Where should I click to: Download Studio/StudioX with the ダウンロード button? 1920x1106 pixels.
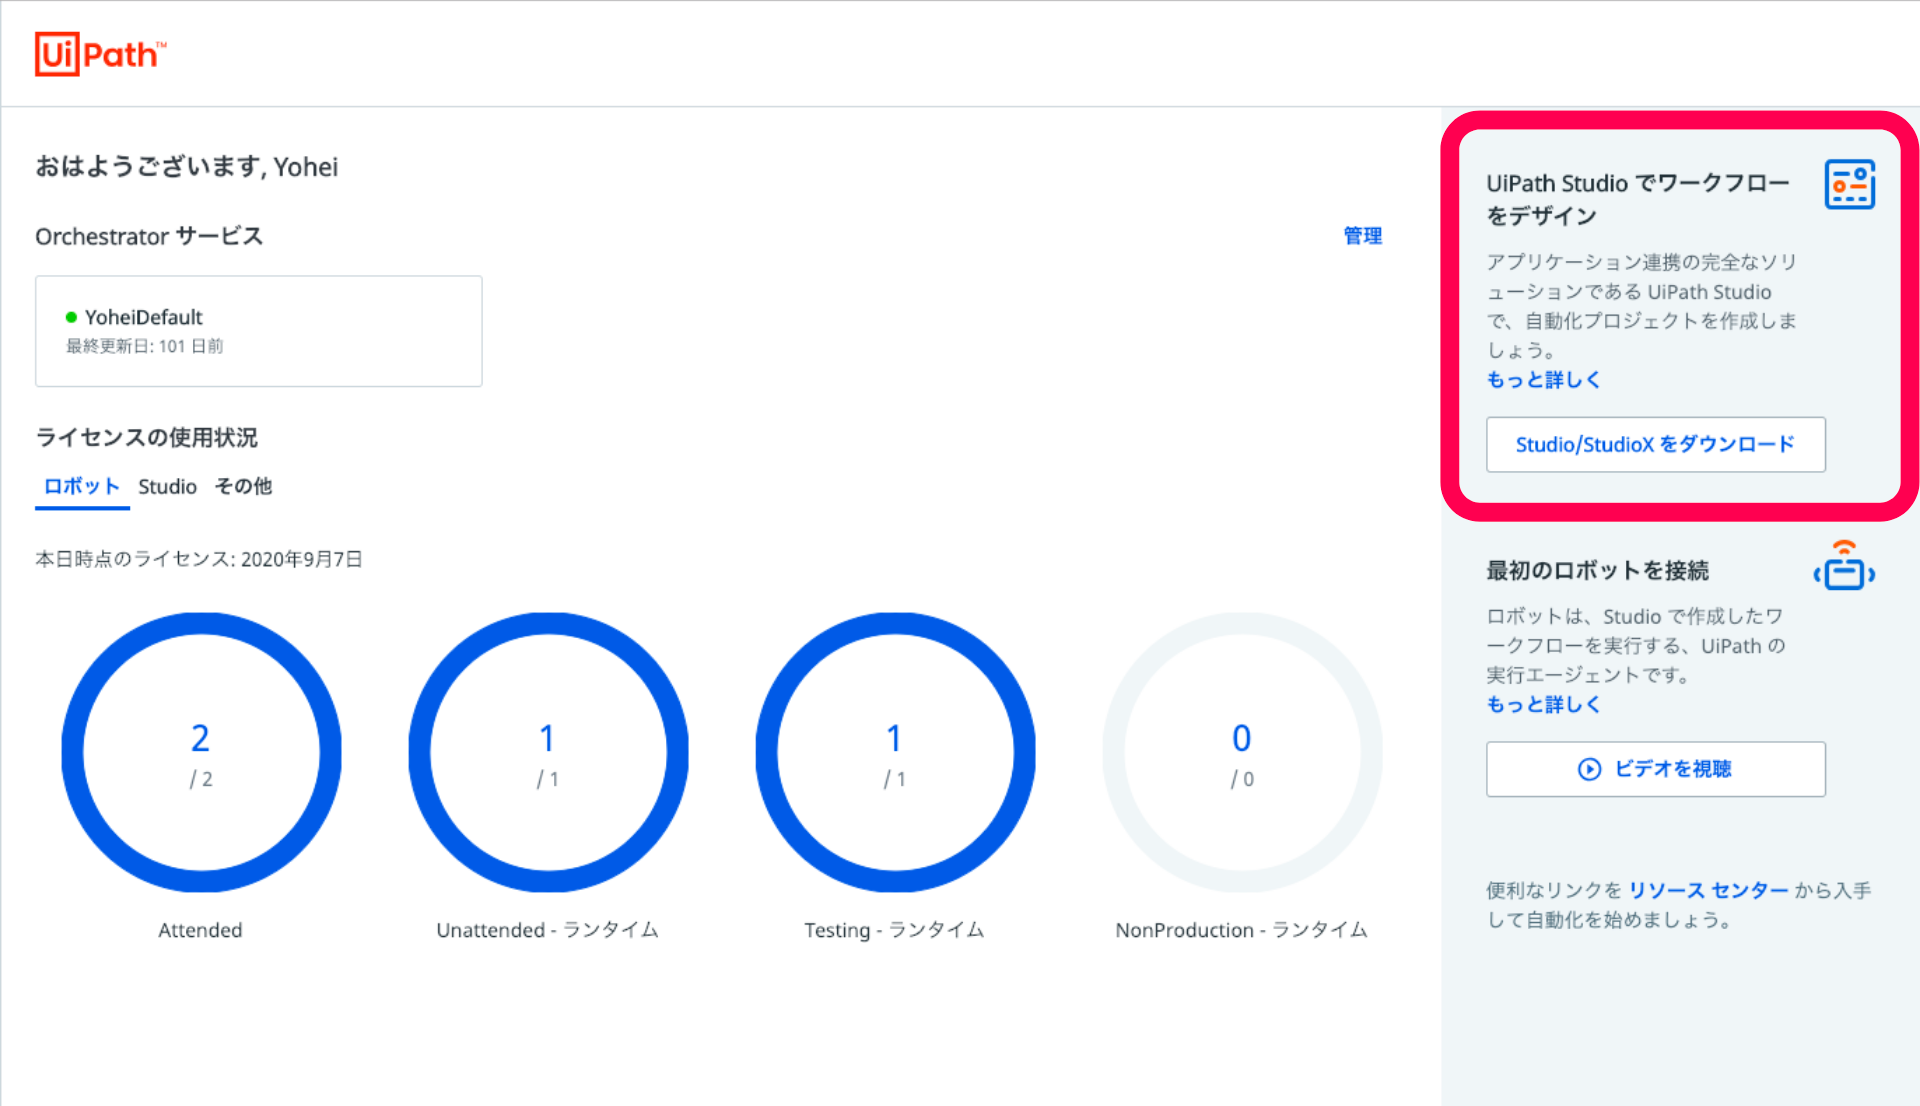[1655, 444]
